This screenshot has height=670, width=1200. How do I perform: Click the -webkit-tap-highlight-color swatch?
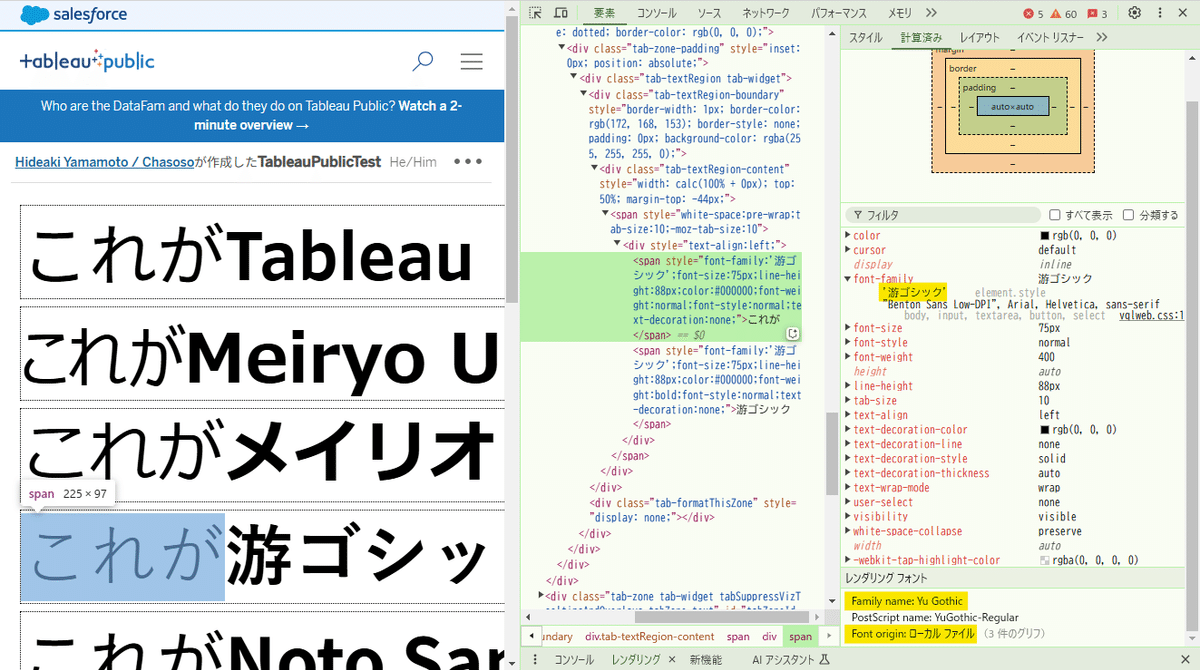tap(1044, 561)
